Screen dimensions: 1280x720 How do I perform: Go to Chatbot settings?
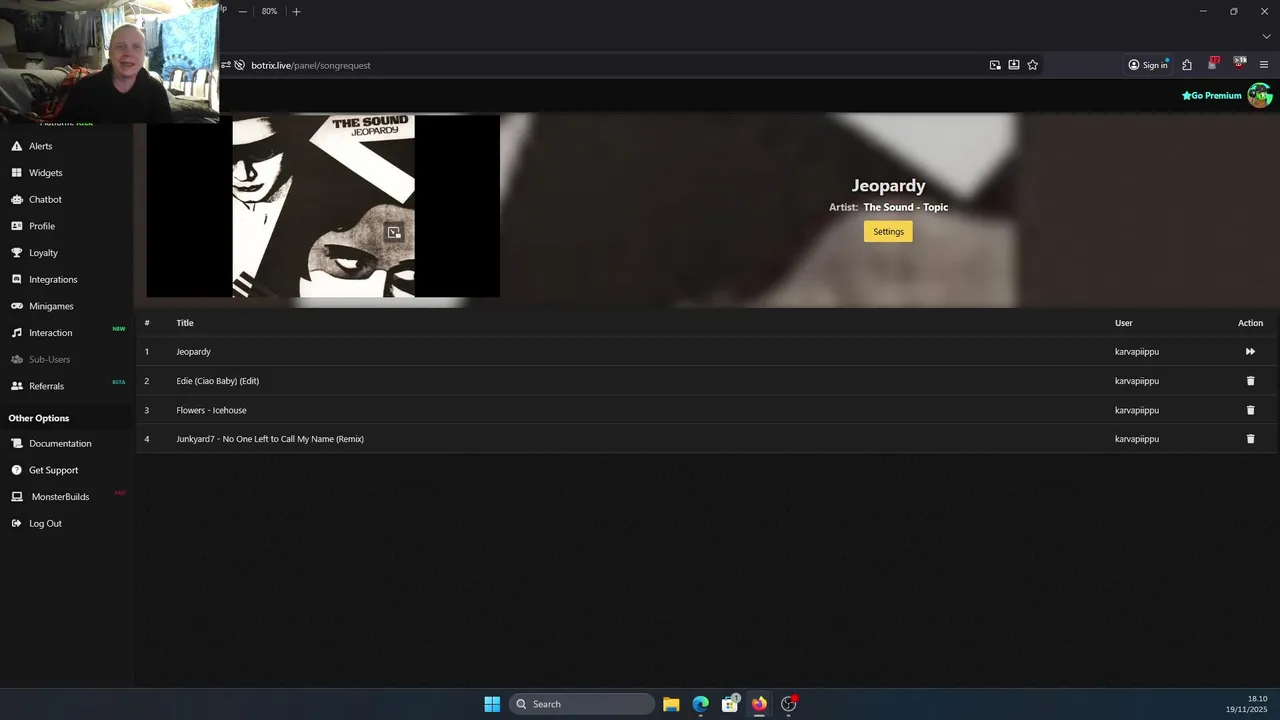pos(45,199)
